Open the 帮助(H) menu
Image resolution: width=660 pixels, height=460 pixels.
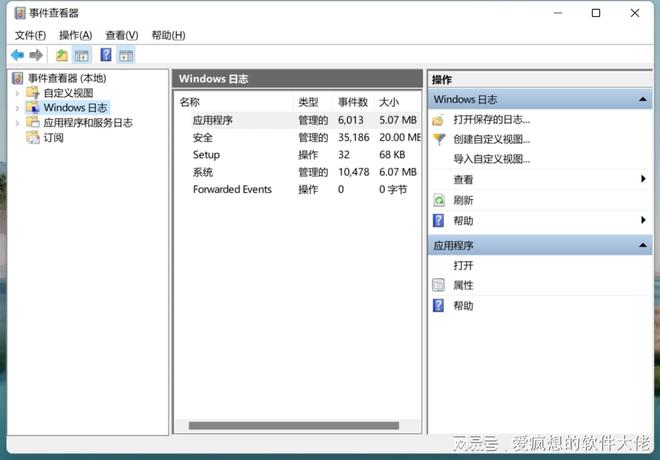[x=168, y=35]
